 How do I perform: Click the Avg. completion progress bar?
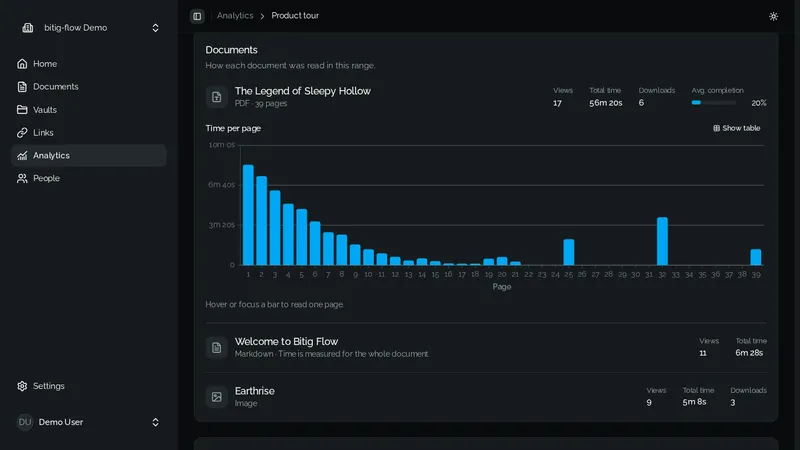pos(713,103)
